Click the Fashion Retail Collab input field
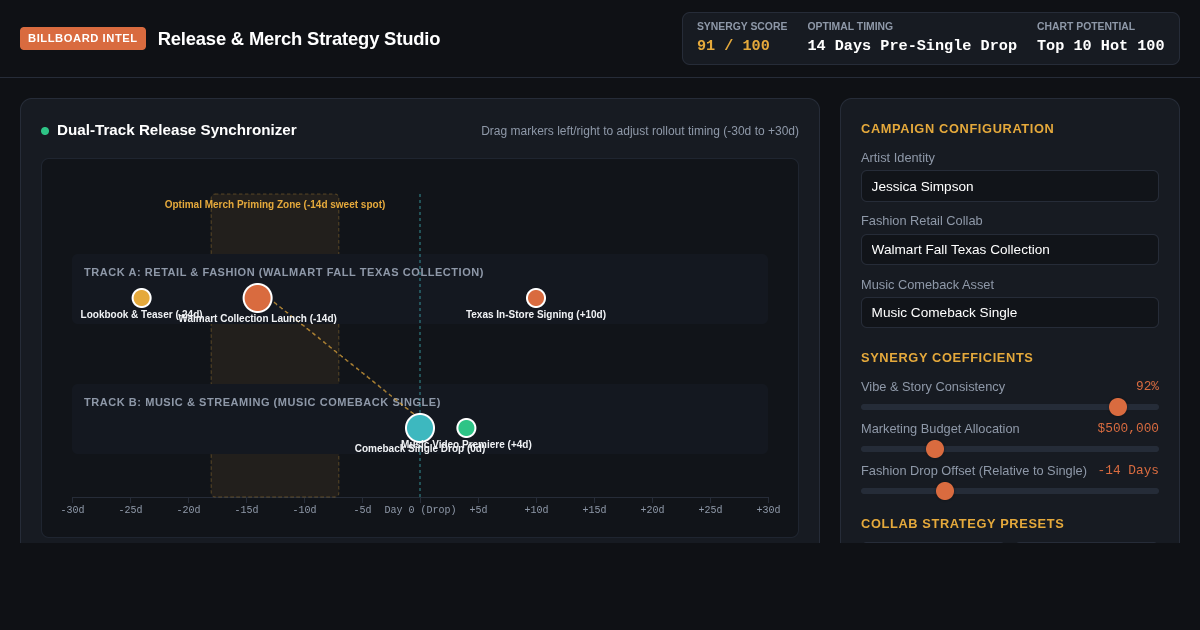This screenshot has width=1200, height=630. (x=1010, y=249)
